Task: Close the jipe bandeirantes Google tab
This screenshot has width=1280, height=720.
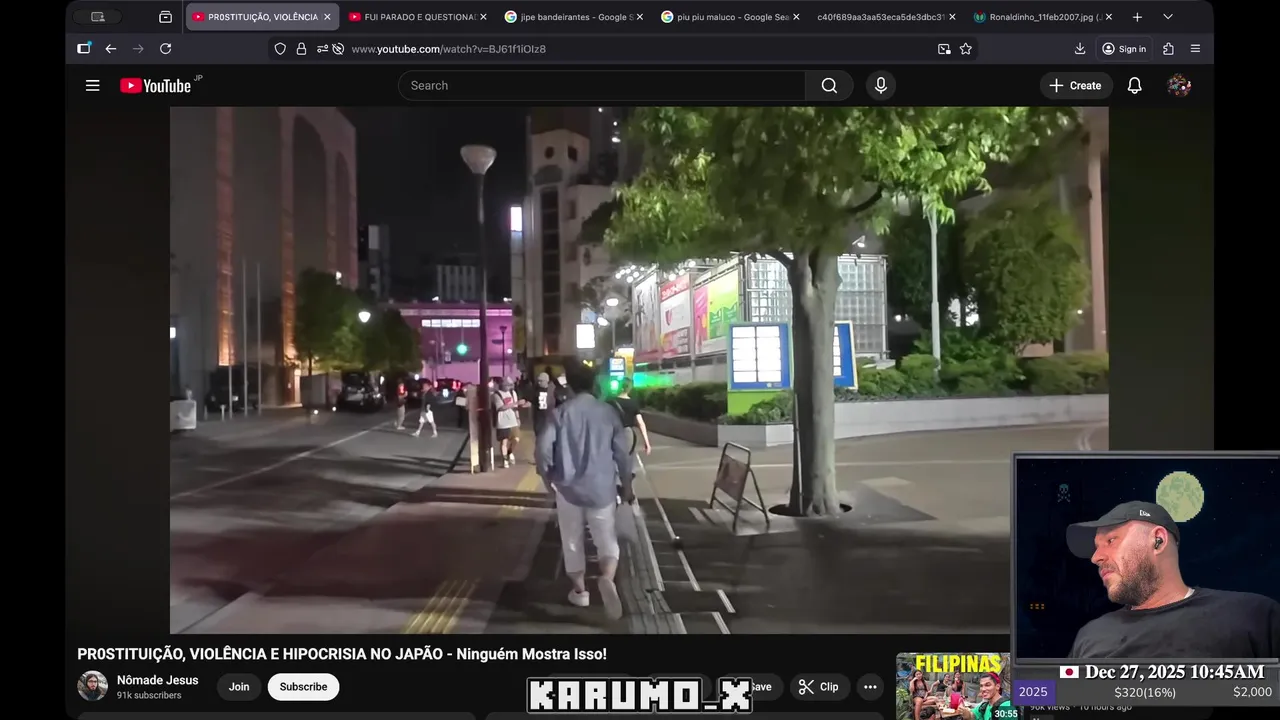Action: tap(640, 17)
